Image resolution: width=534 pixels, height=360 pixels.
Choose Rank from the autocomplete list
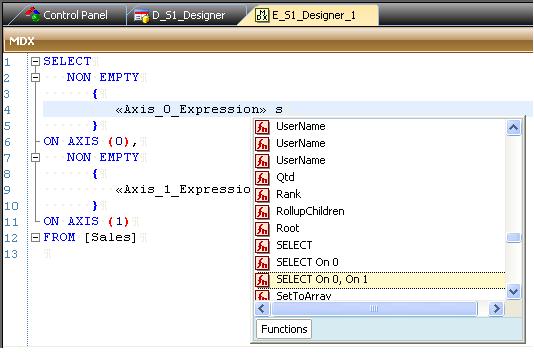click(380, 194)
